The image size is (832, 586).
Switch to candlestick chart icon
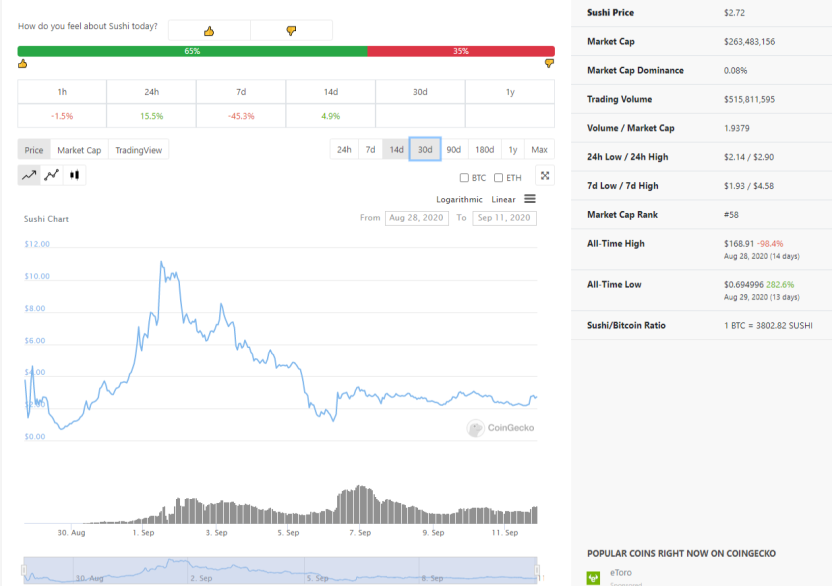pos(74,175)
